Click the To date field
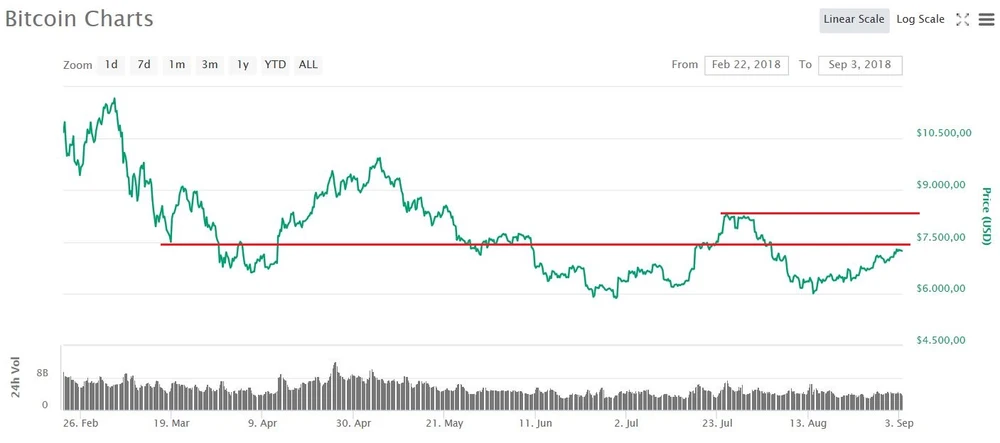Viewport: 1000px width, 443px height. point(860,65)
